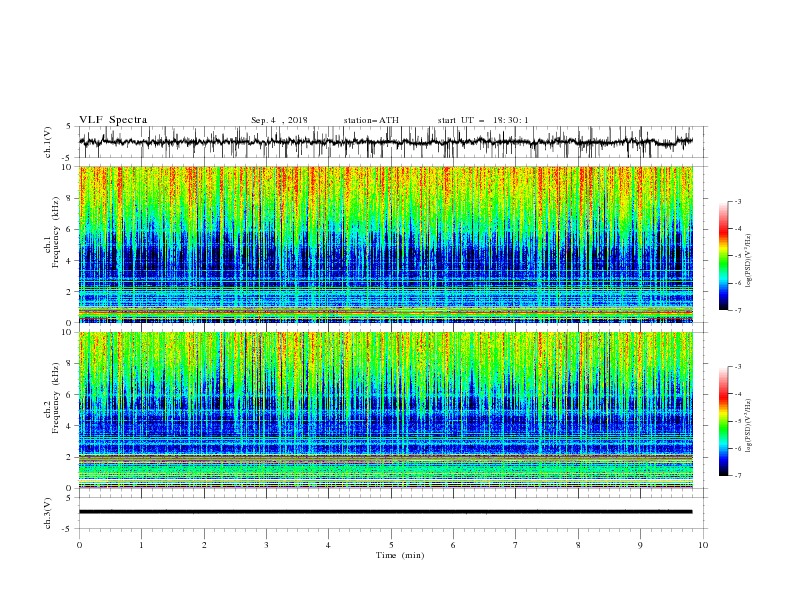This screenshot has height=612, width=792.
Task: Select the upper color bar "log(PSD)(V²/Hz)" label
Action: [749, 261]
